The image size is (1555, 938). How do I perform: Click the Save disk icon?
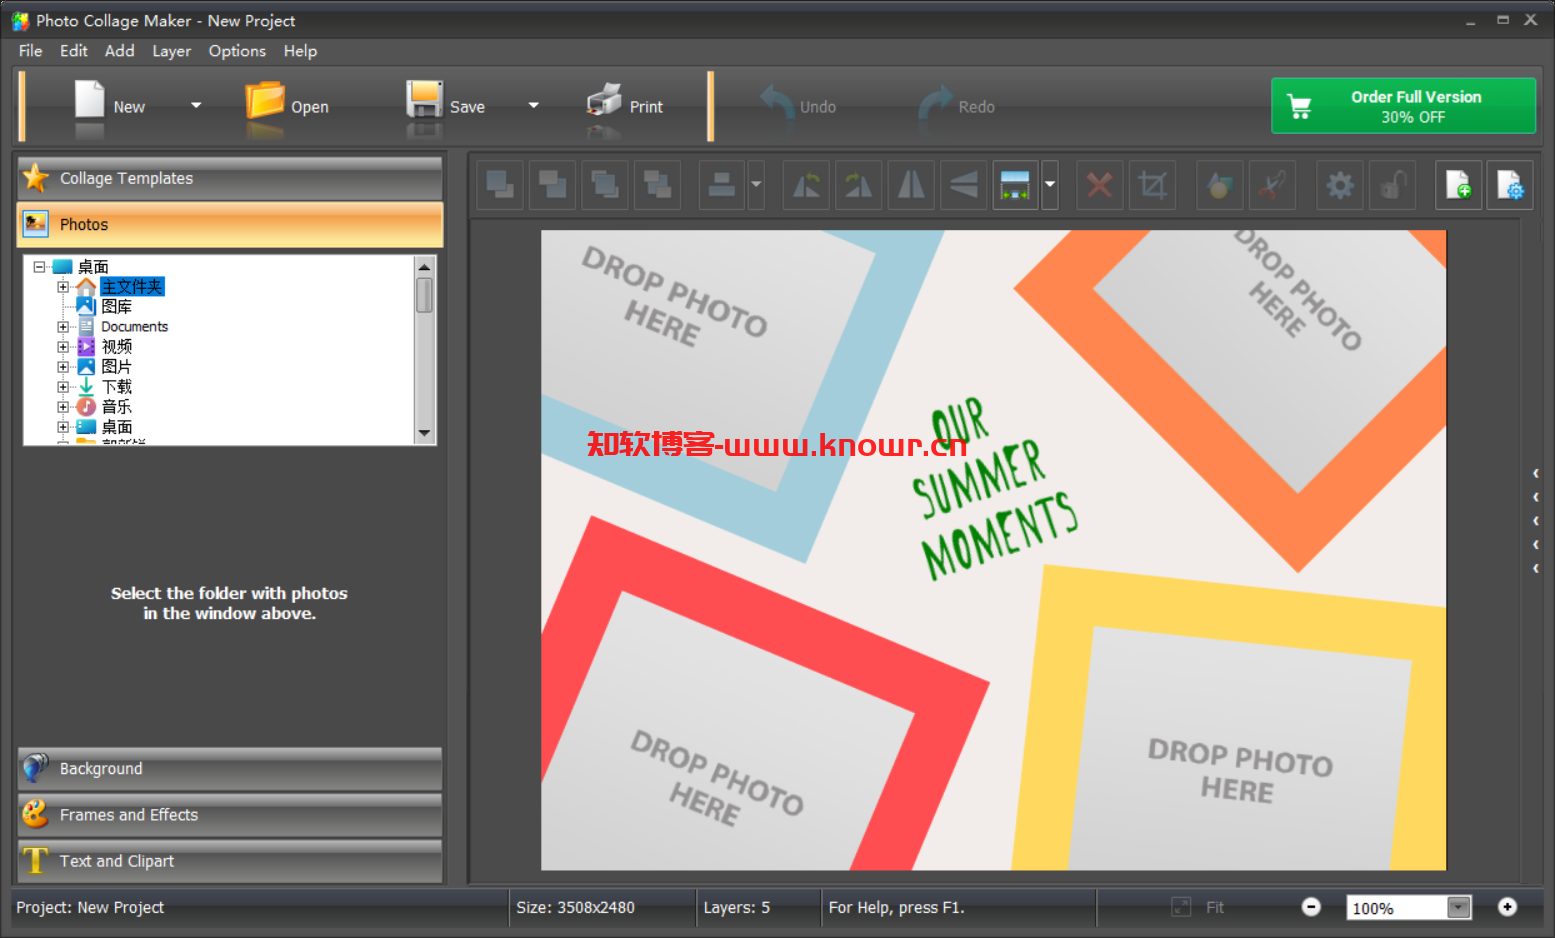coord(424,101)
